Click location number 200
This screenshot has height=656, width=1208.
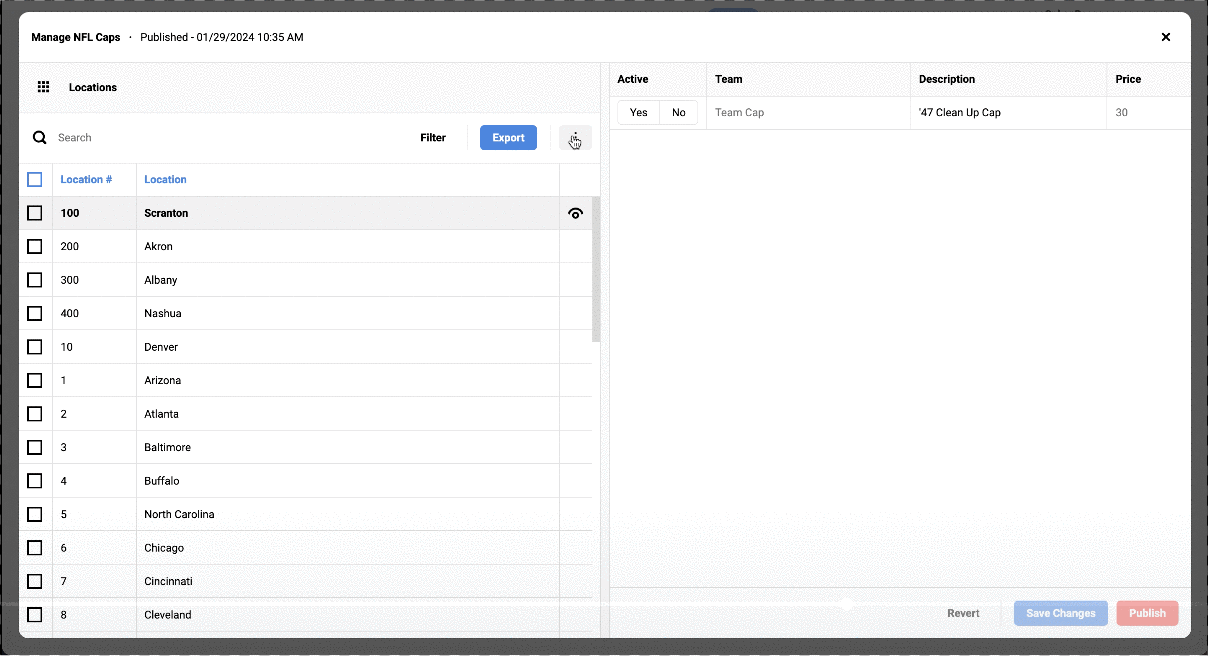coord(70,246)
